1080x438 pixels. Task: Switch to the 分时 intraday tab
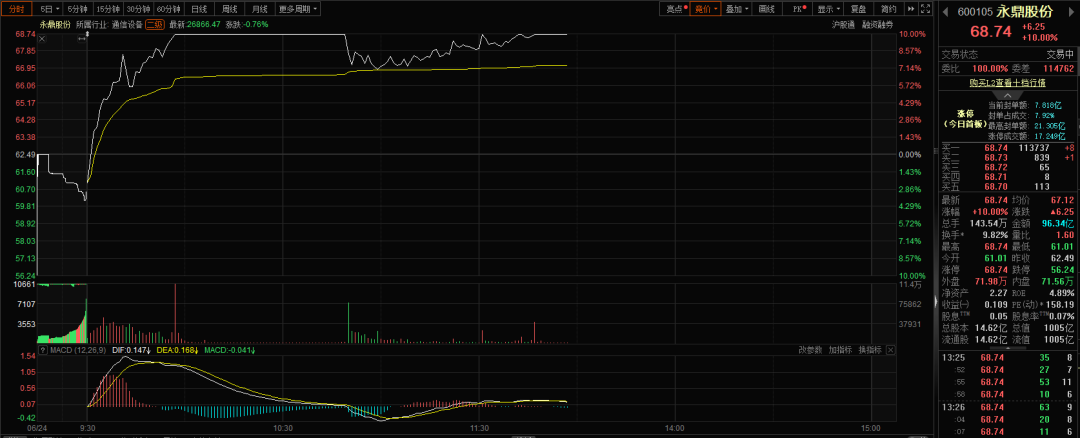pyautogui.click(x=17, y=9)
